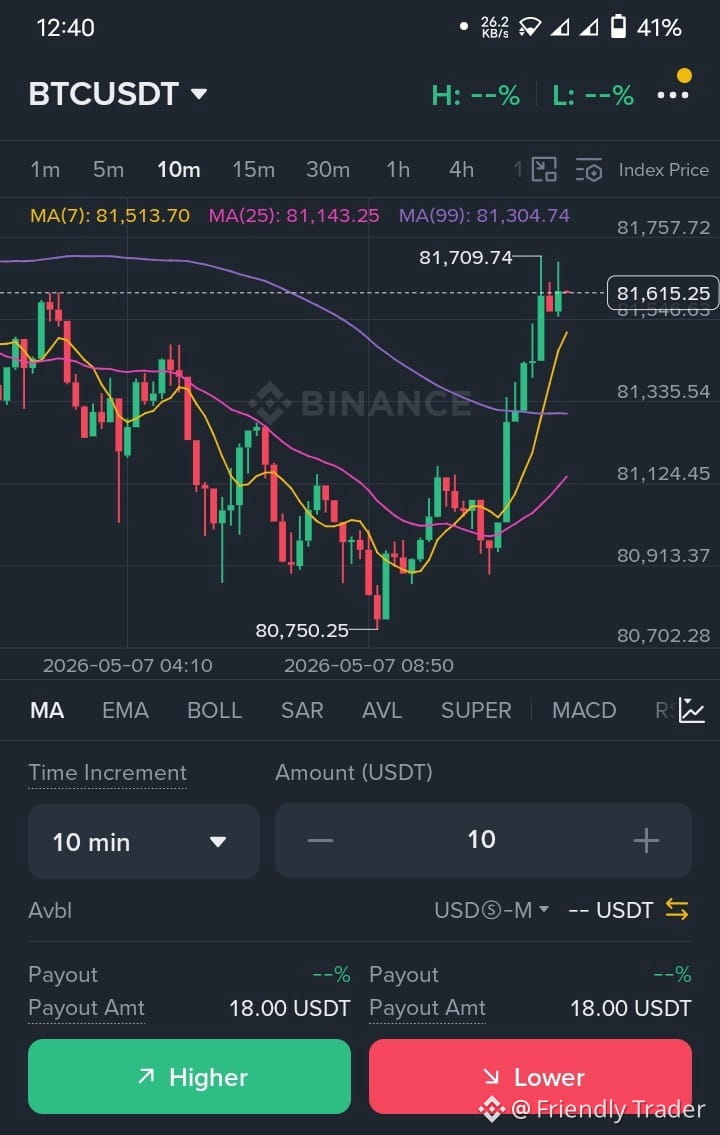Tap the left Payout Amt label
This screenshot has width=720, height=1135.
[x=86, y=1008]
